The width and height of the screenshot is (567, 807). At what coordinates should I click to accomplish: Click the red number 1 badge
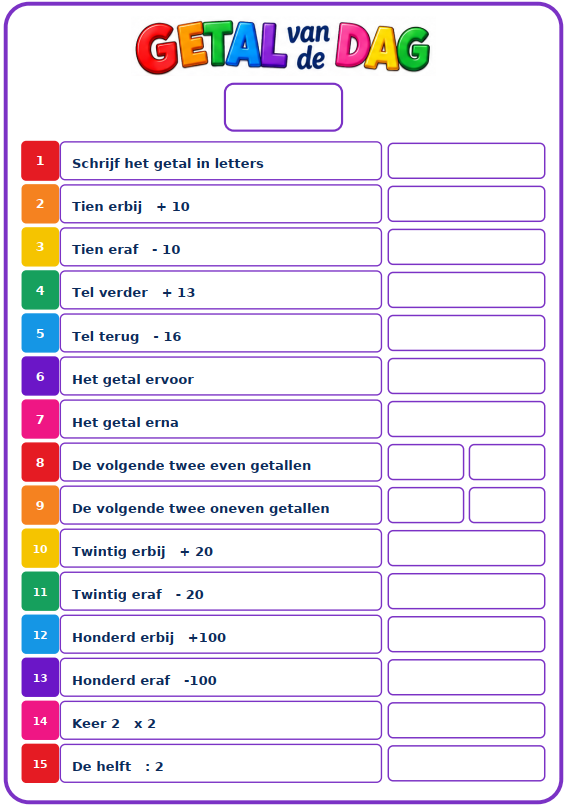[x=40, y=161]
